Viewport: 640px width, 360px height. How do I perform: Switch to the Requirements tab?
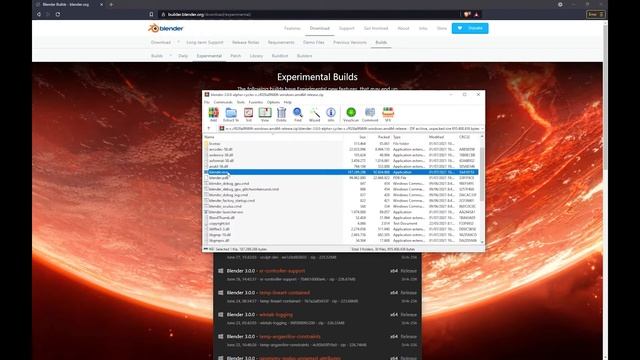pos(281,42)
